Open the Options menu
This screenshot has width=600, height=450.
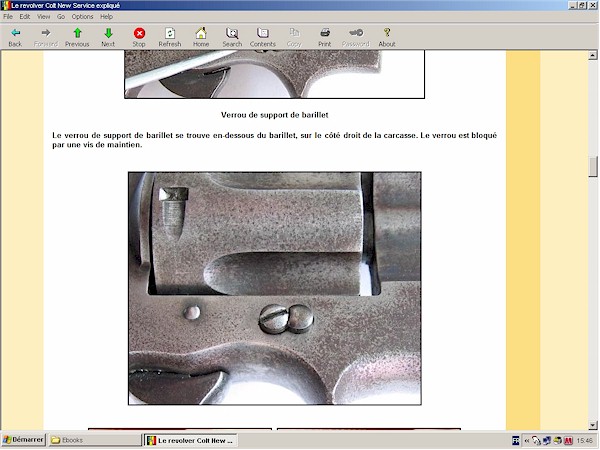(82, 17)
